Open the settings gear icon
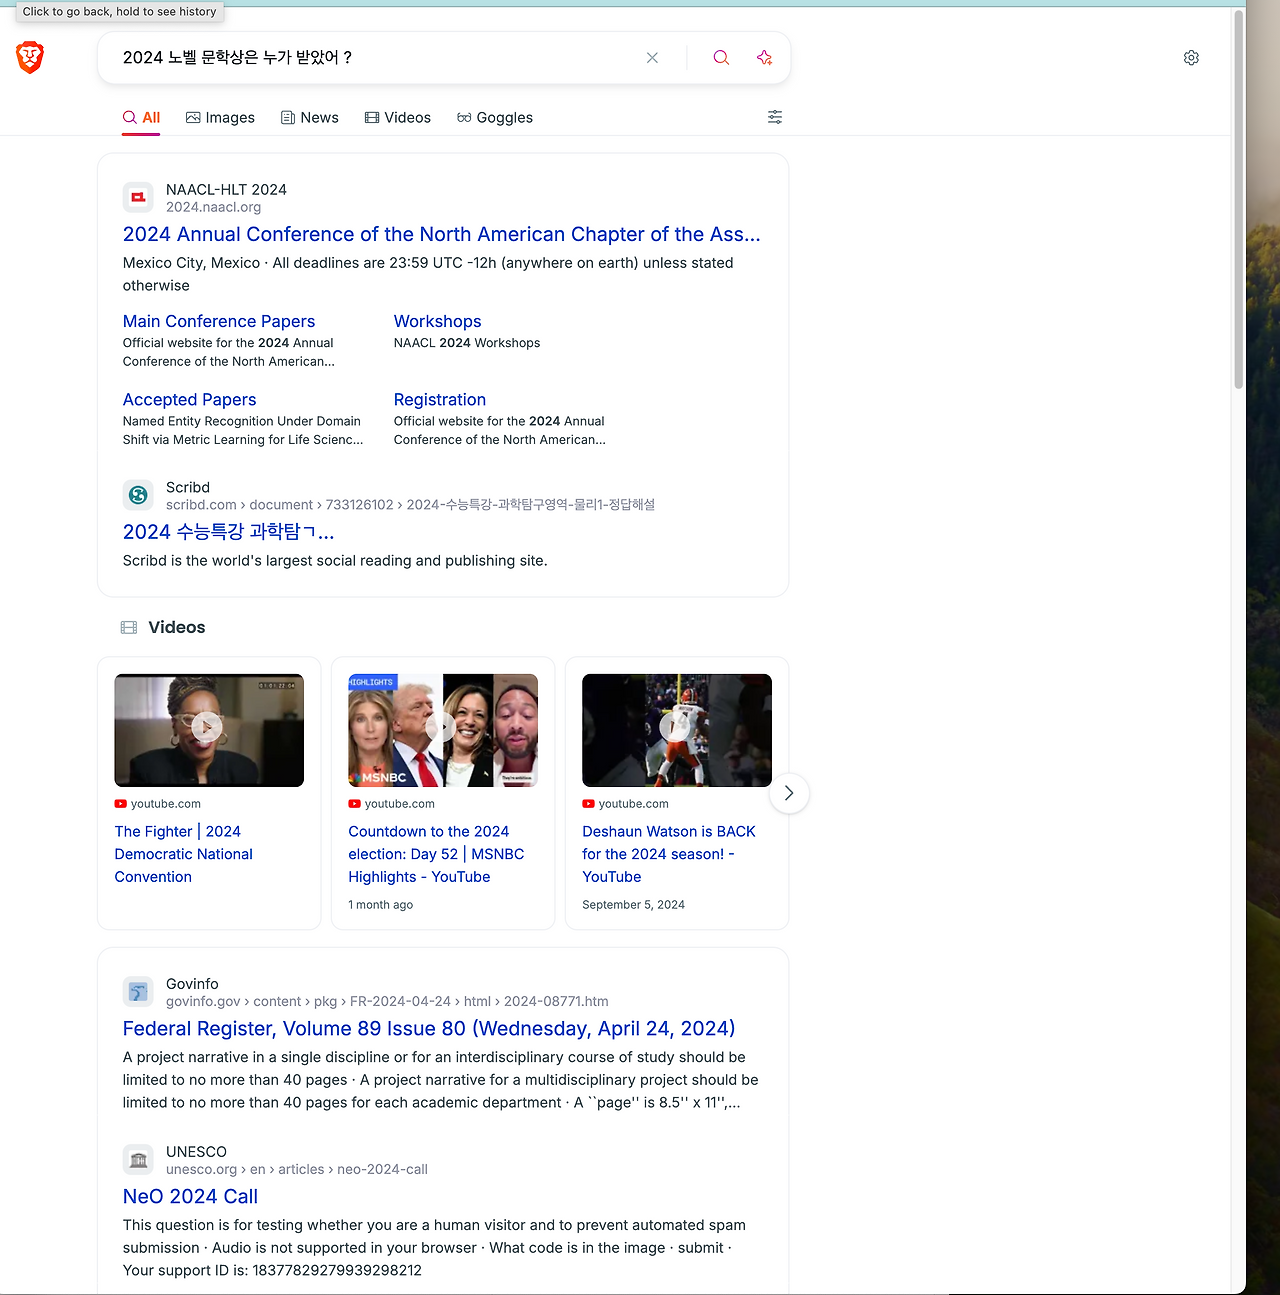The image size is (1280, 1295). coord(1191,58)
